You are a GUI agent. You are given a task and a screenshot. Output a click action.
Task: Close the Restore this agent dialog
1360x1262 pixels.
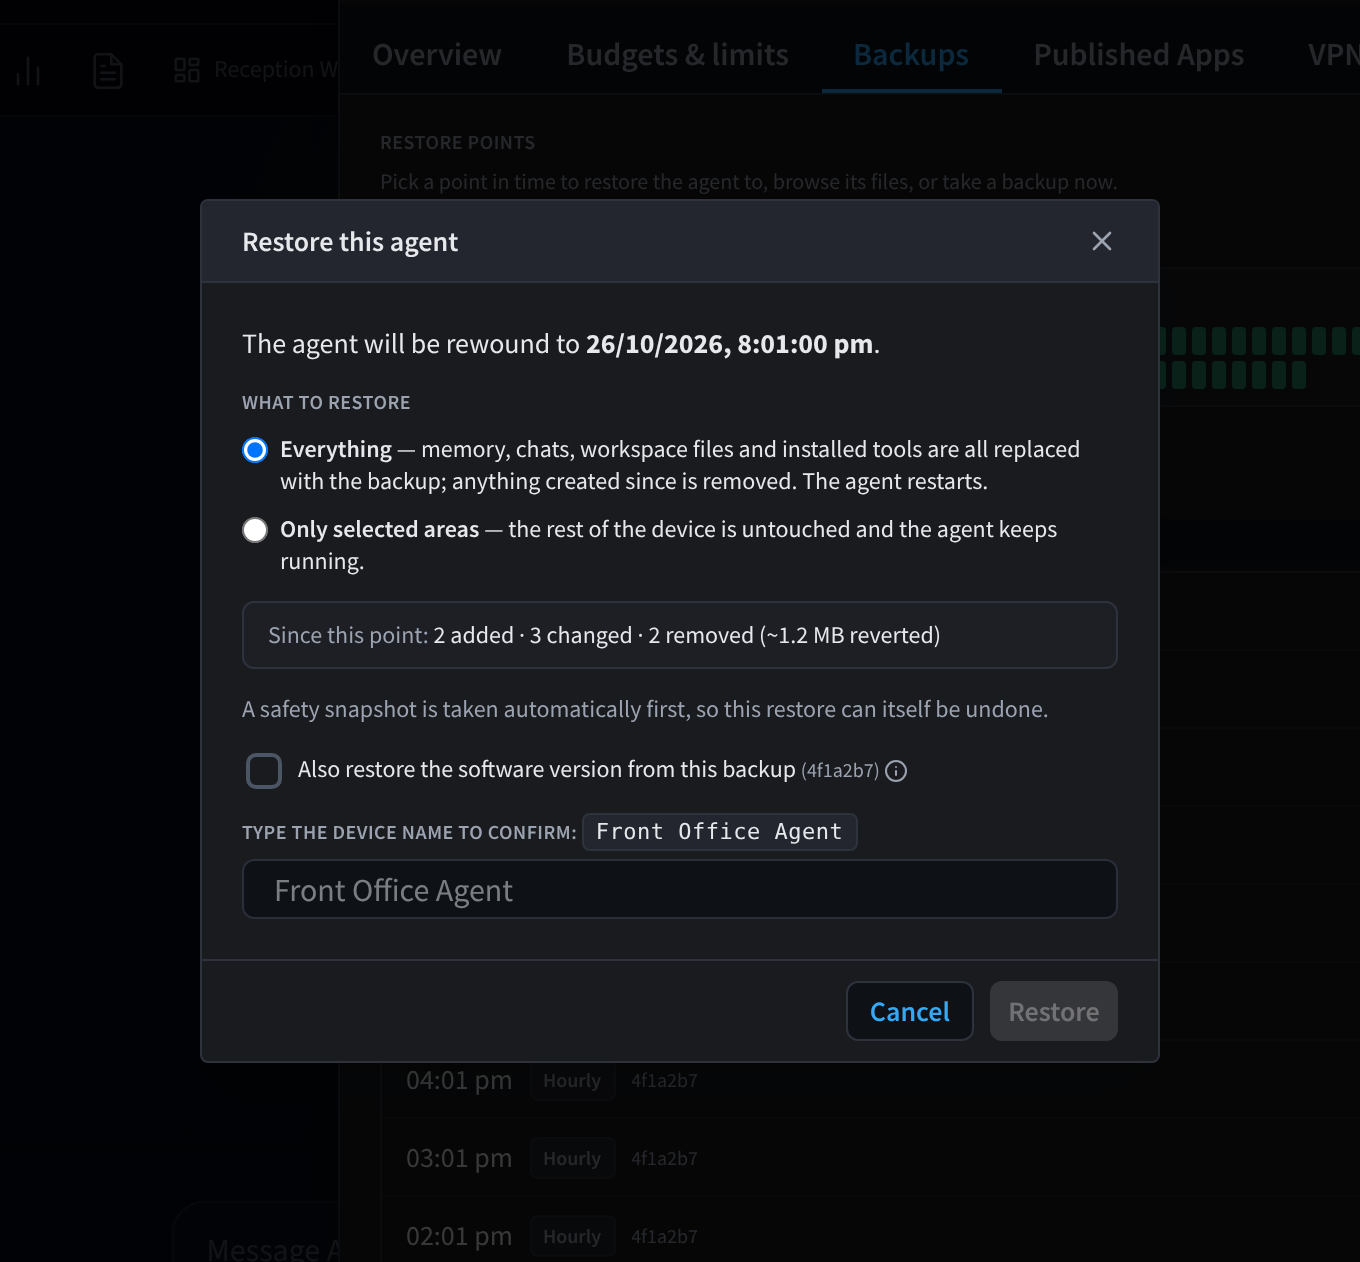point(1101,241)
